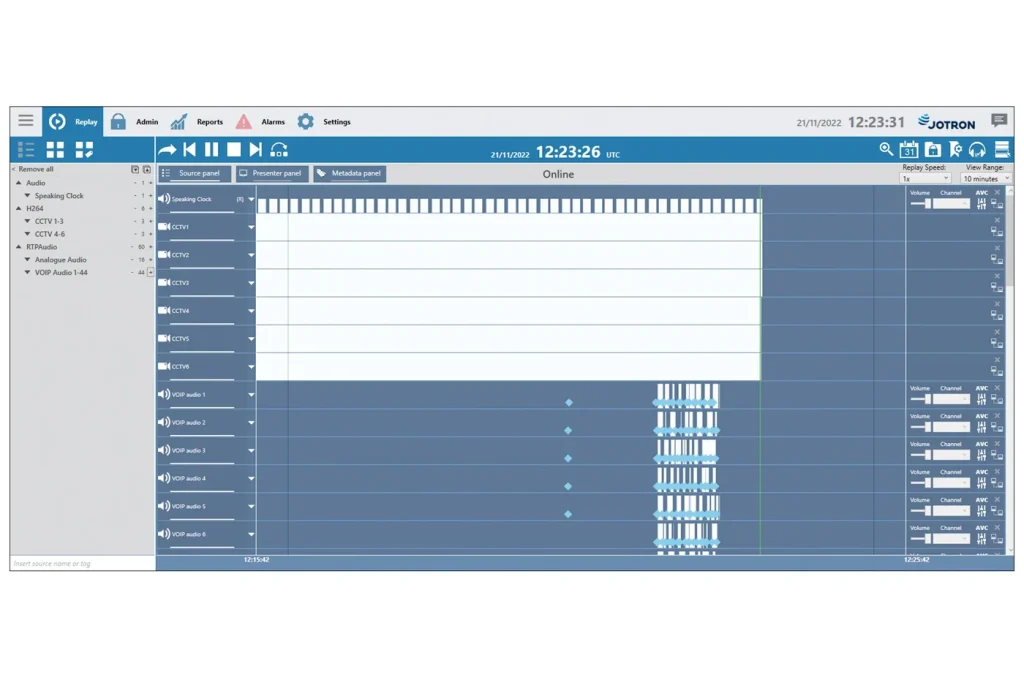Expand the CCTV1 track dropdown arrow
This screenshot has width=1024, height=677.
point(251,227)
